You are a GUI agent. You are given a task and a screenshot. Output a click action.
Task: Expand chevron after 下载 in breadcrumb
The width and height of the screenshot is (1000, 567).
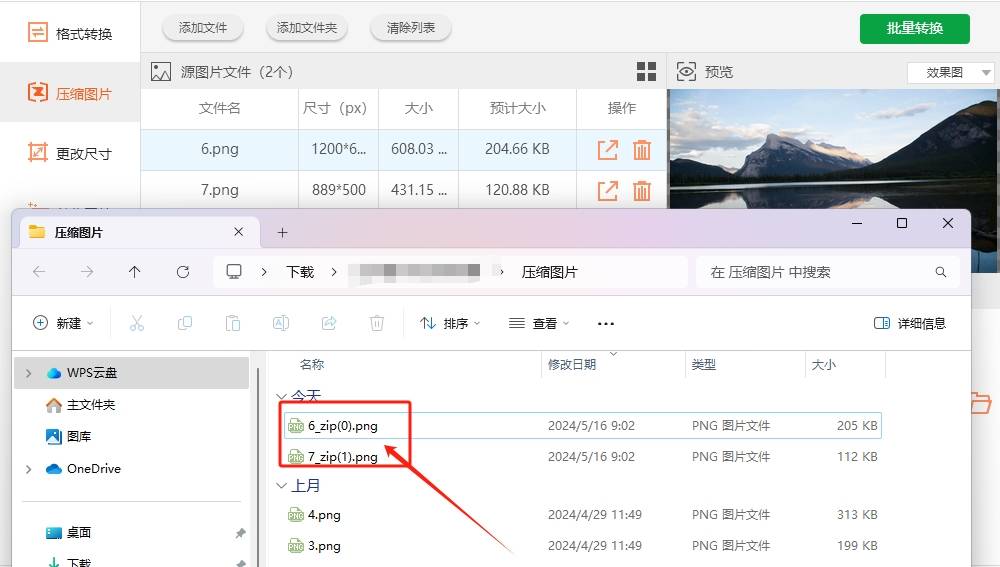334,272
